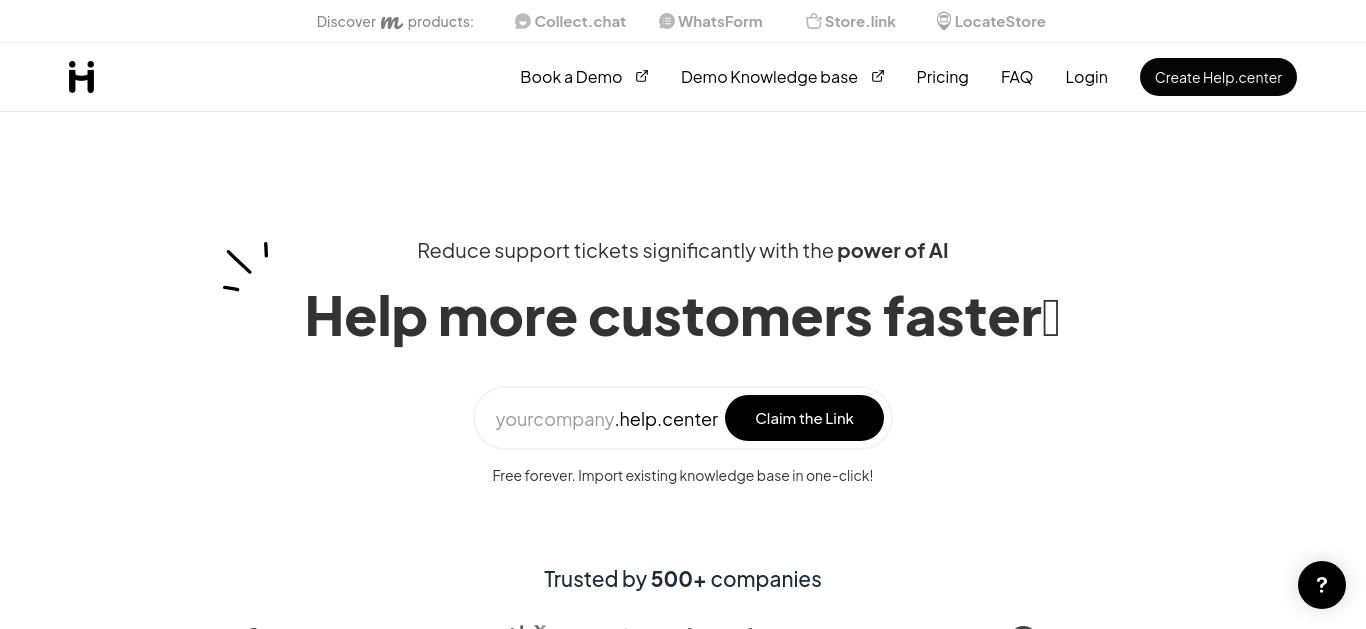Click the WhatsForm icon in top bar

[667, 21]
